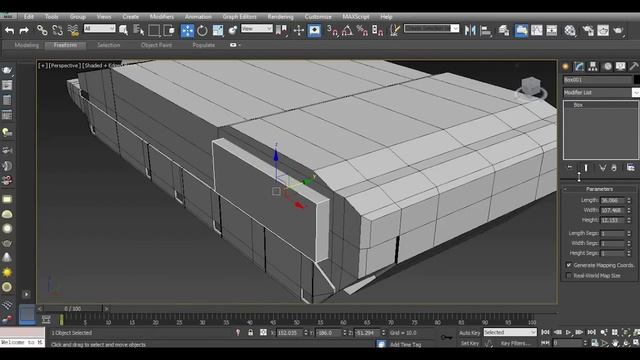Click the Curve Editor icon

pyautogui.click(x=536, y=30)
